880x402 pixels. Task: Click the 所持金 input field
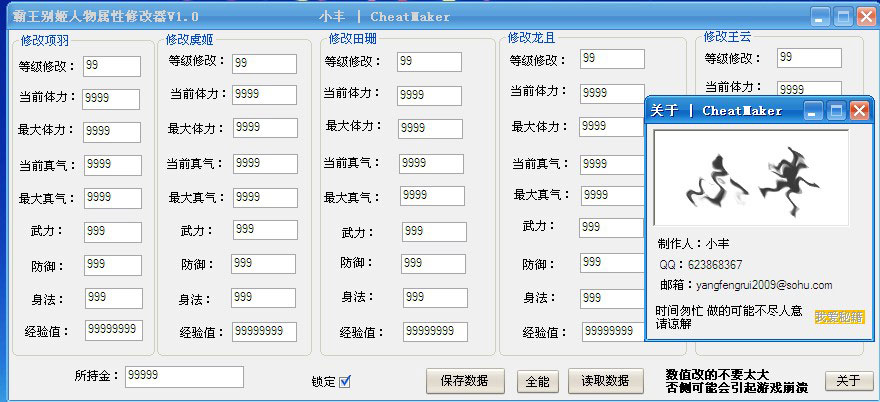184,376
